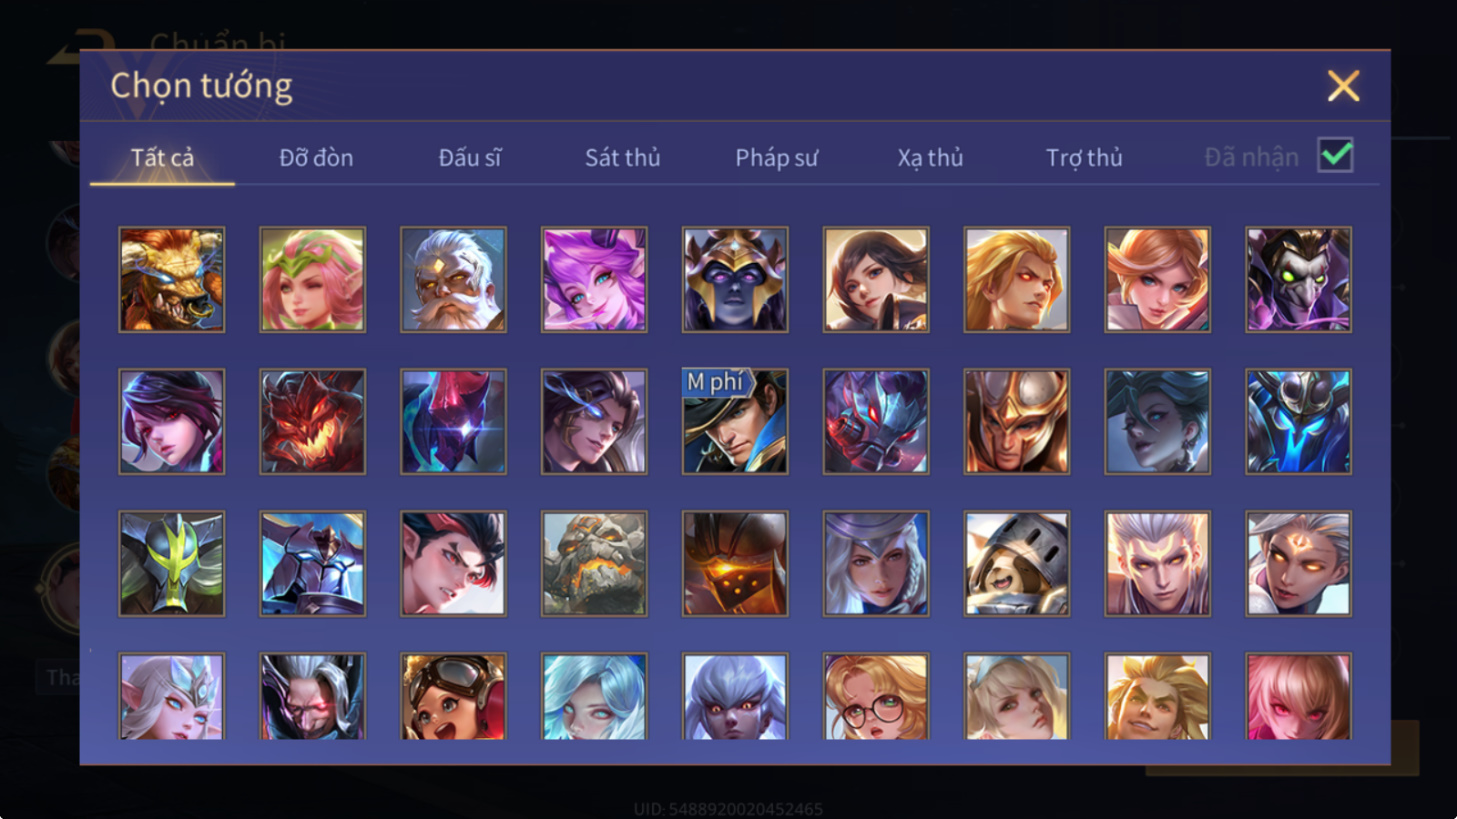
Task: Choose the rock golem hero portrait
Action: pyautogui.click(x=594, y=563)
